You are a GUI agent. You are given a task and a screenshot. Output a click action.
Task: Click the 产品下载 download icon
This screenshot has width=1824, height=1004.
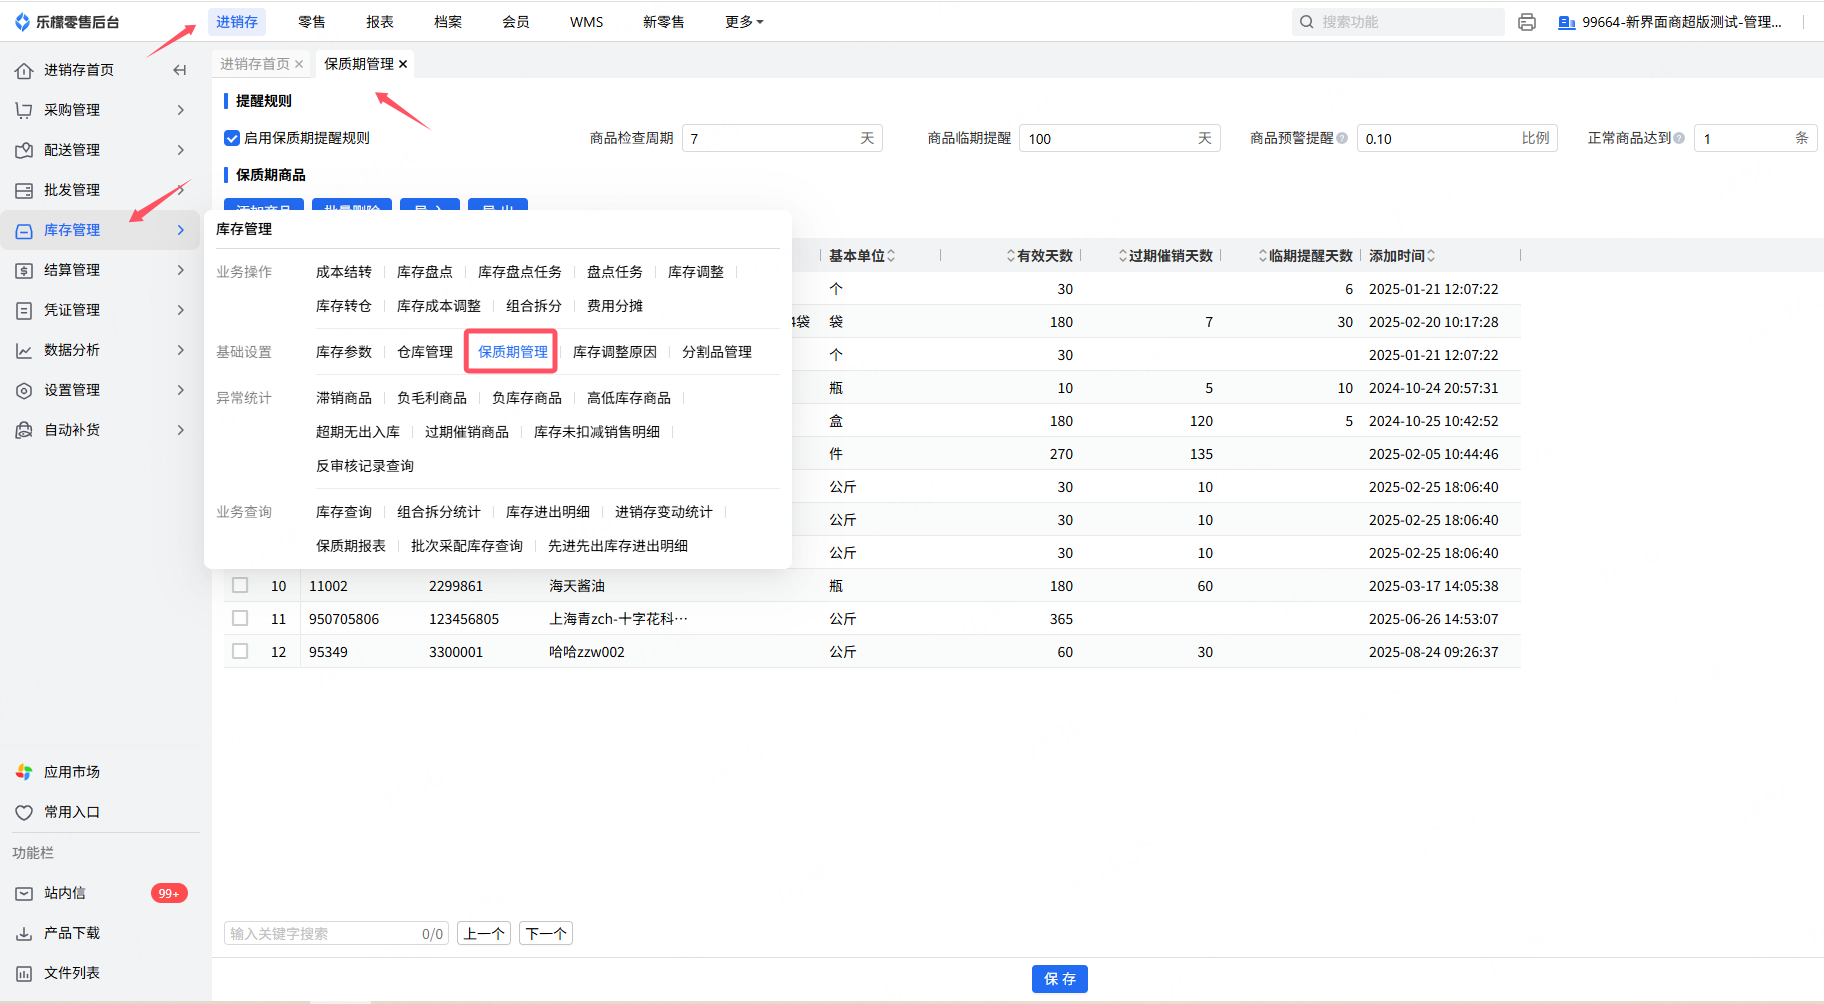pos(24,933)
